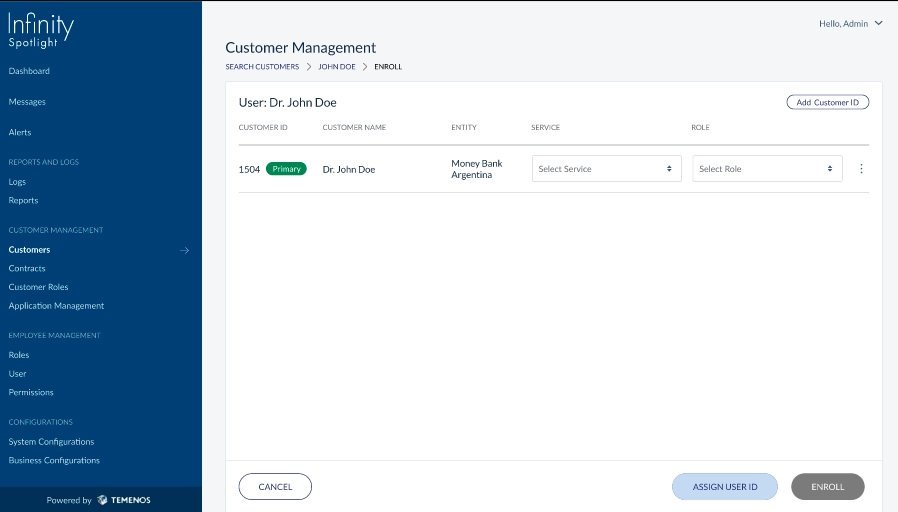The image size is (898, 512).
Task: Click the Infinity Spotlight logo
Action: coord(41,30)
